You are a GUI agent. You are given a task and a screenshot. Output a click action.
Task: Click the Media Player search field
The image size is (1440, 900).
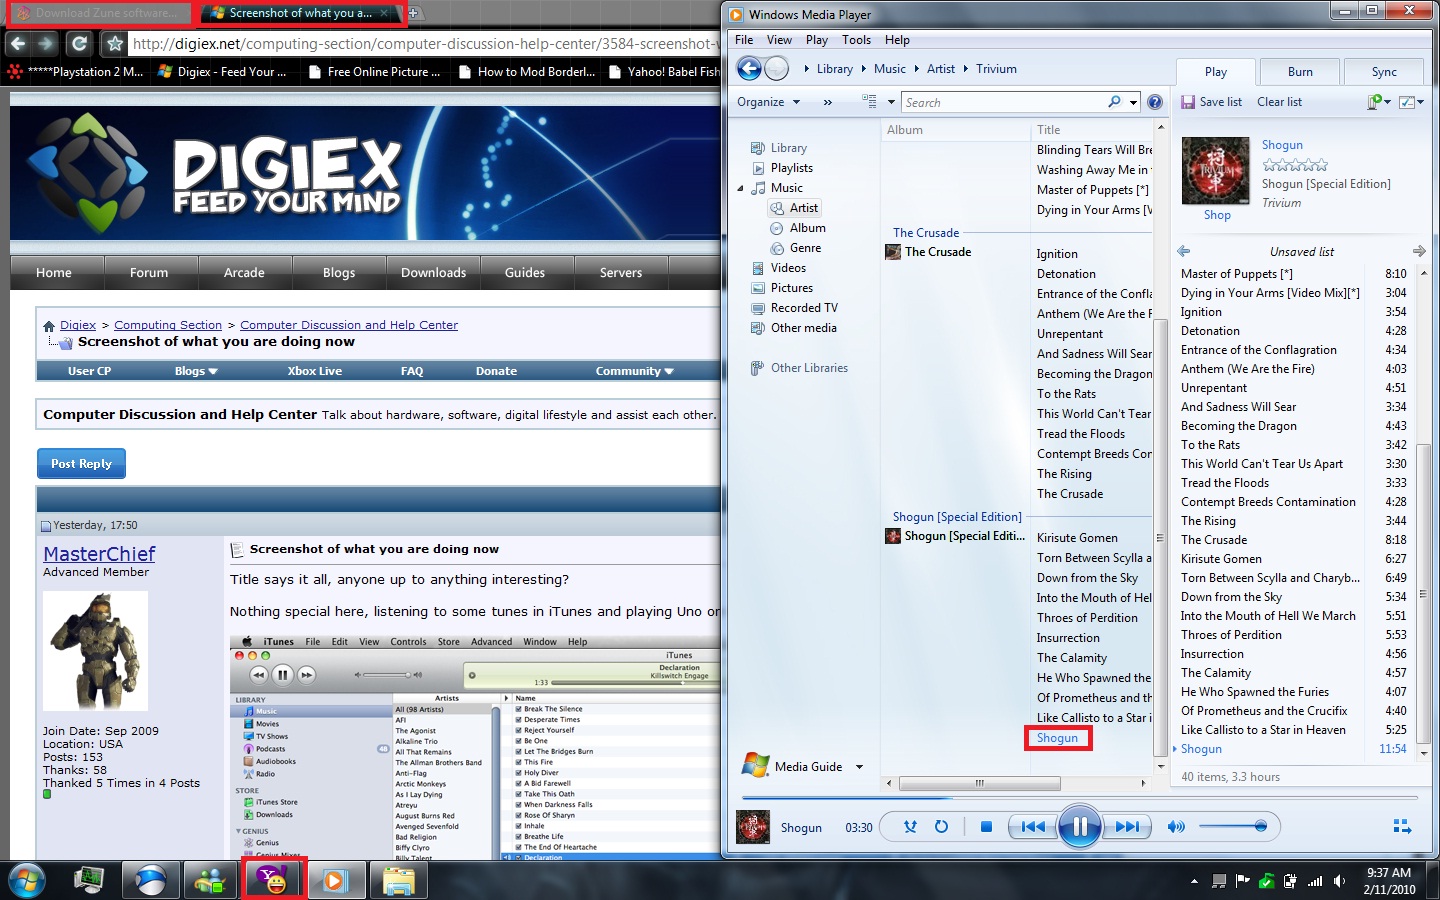pyautogui.click(x=1003, y=102)
